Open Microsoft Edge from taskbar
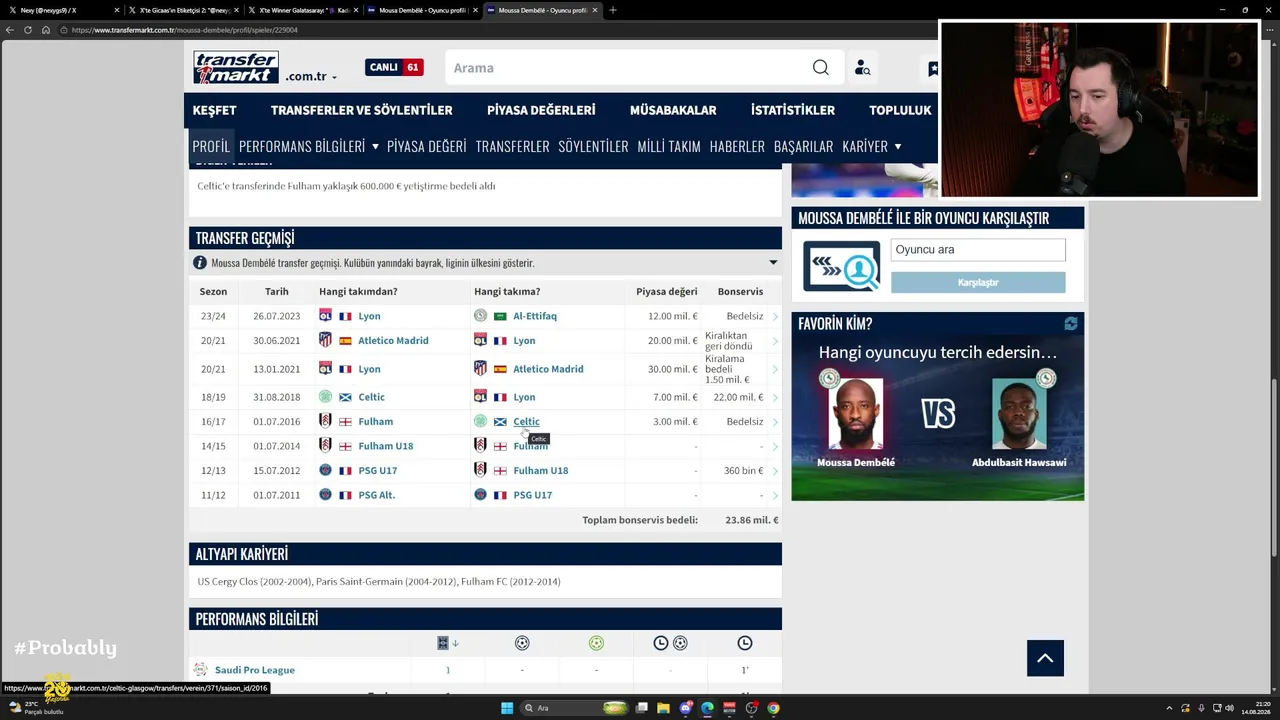The width and height of the screenshot is (1280, 720). [x=708, y=708]
